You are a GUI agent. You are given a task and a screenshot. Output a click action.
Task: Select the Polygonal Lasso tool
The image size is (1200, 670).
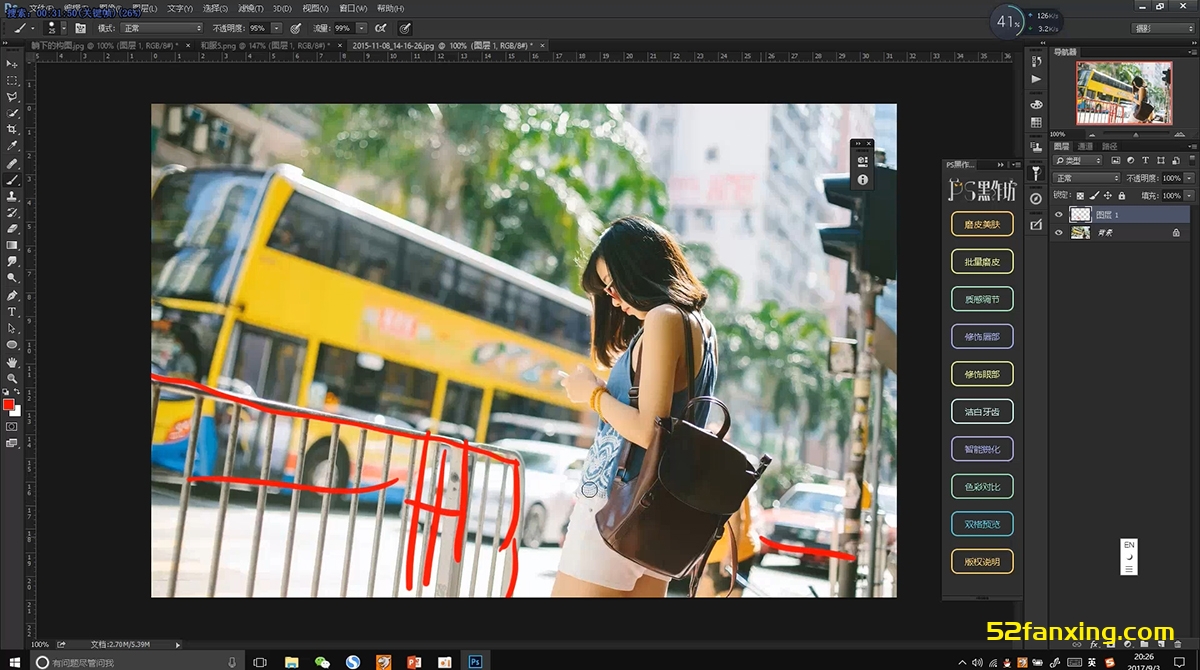tap(12, 97)
